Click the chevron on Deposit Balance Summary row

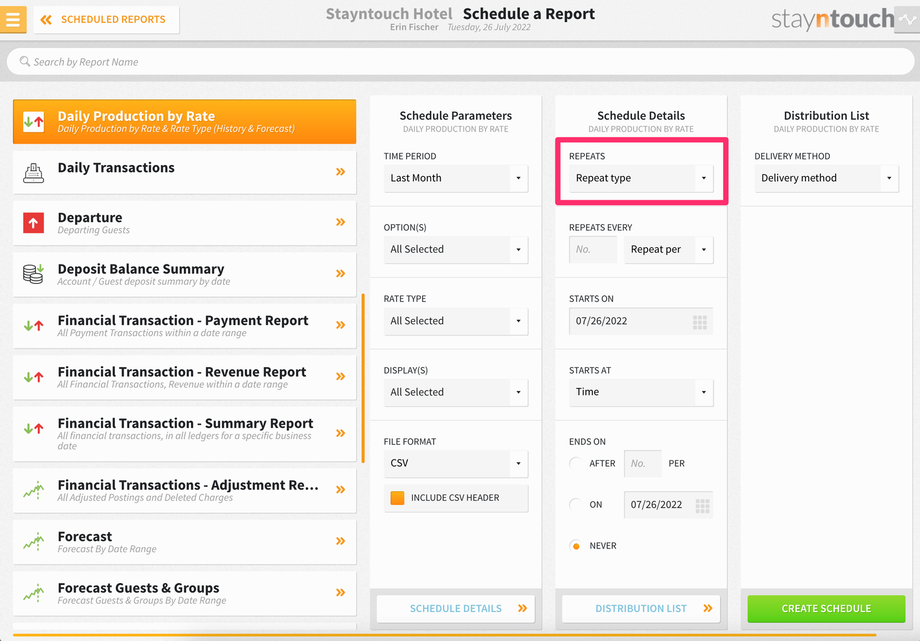[x=340, y=273]
